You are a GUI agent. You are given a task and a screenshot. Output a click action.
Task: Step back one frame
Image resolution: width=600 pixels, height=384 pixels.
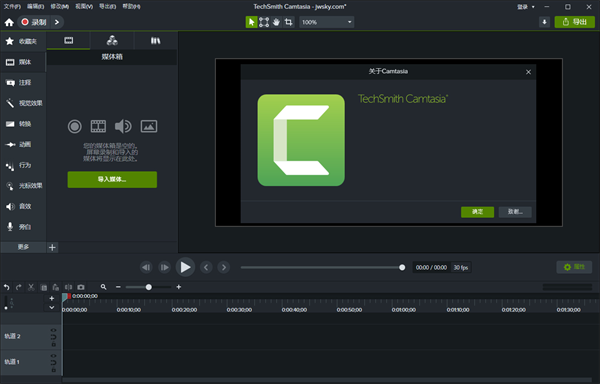click(x=146, y=267)
